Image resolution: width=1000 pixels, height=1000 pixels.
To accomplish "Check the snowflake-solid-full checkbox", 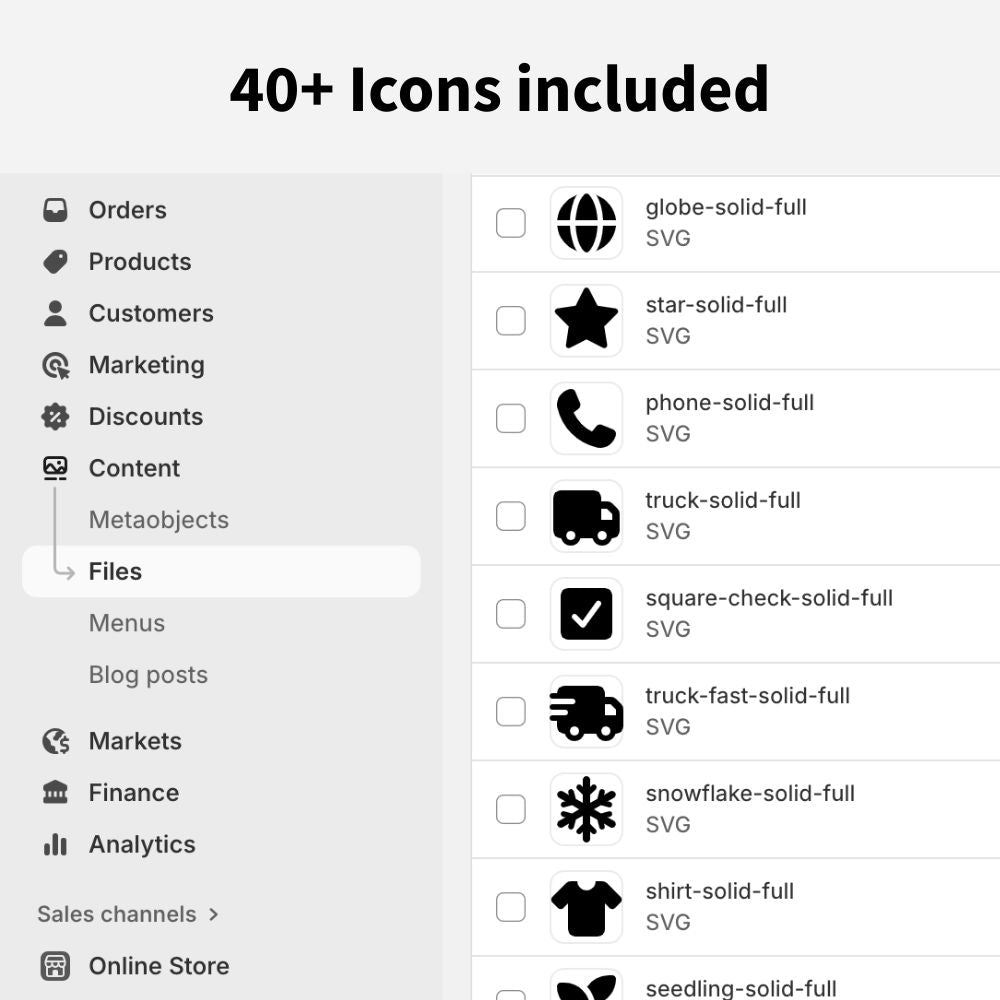I will [x=510, y=809].
